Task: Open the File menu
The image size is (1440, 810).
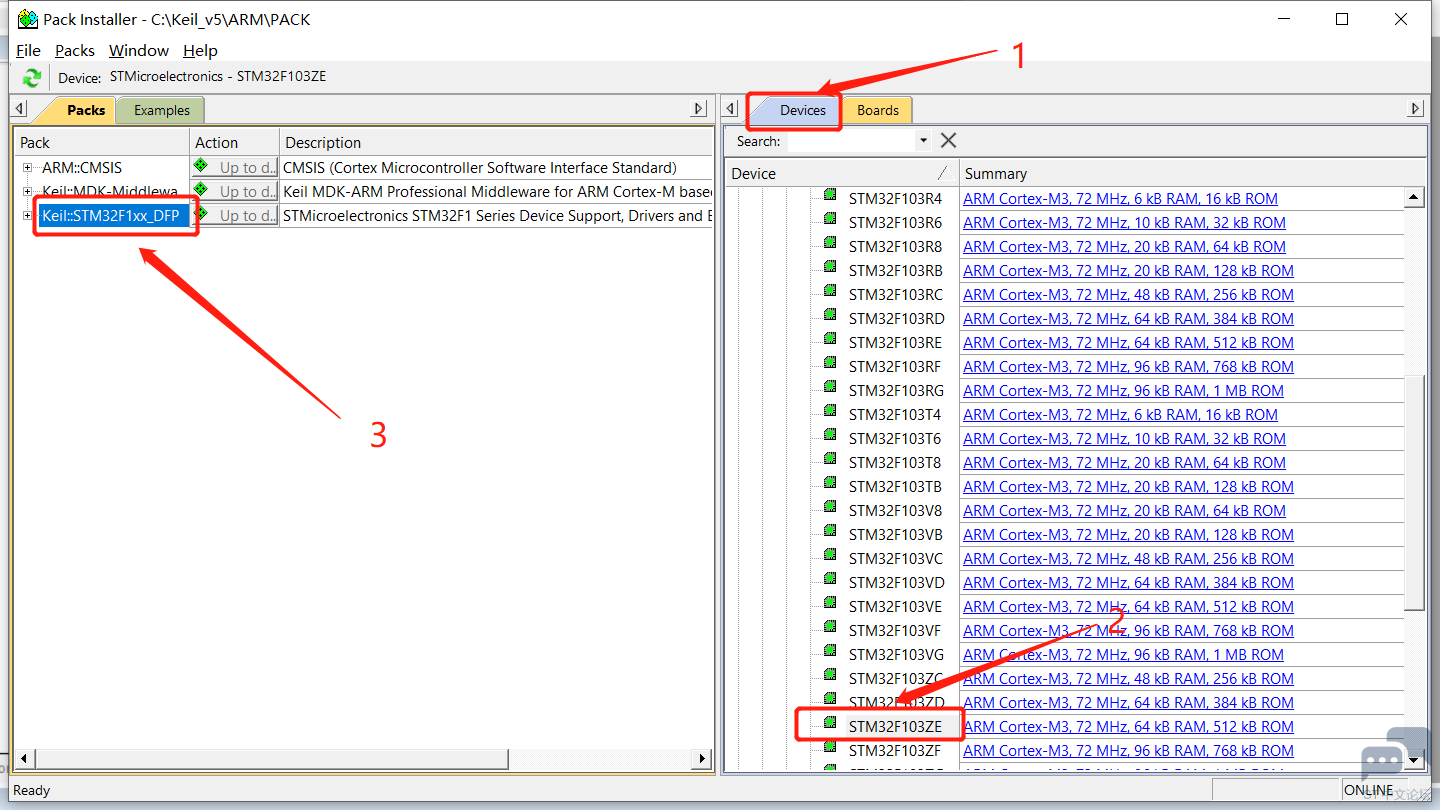Action: coord(28,51)
